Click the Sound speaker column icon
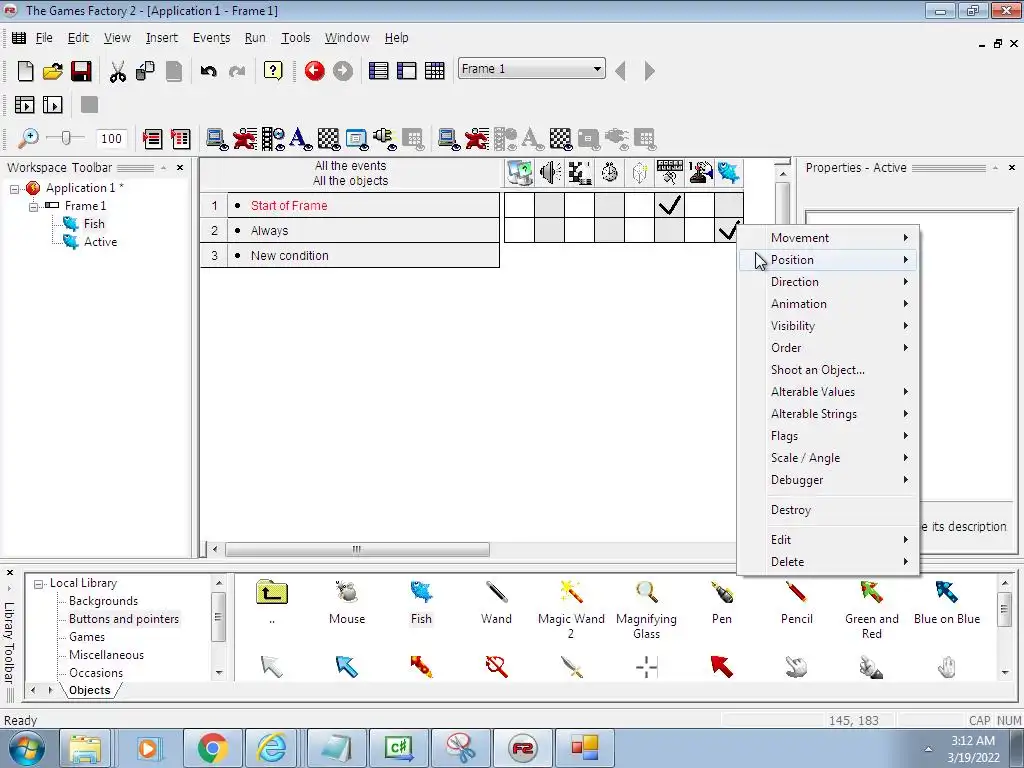 550,173
